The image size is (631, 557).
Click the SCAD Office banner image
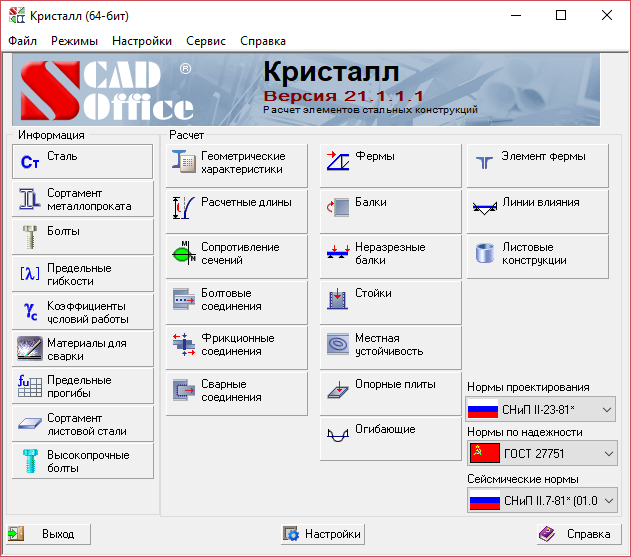[306, 90]
